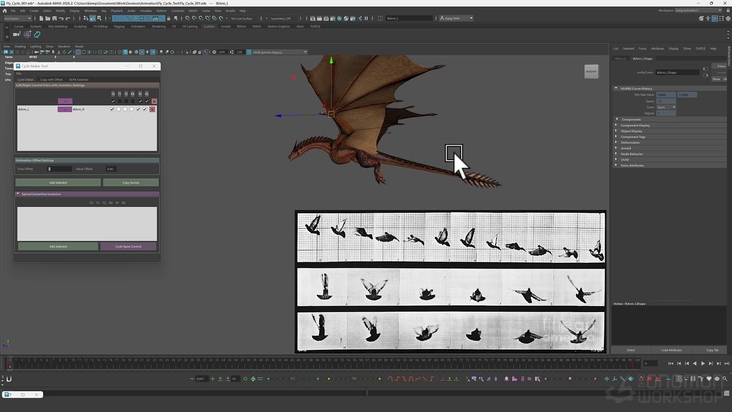Toggle fifth checkbox in IKArm_L row
Screen dimensions: 732x412
pos(139,109)
